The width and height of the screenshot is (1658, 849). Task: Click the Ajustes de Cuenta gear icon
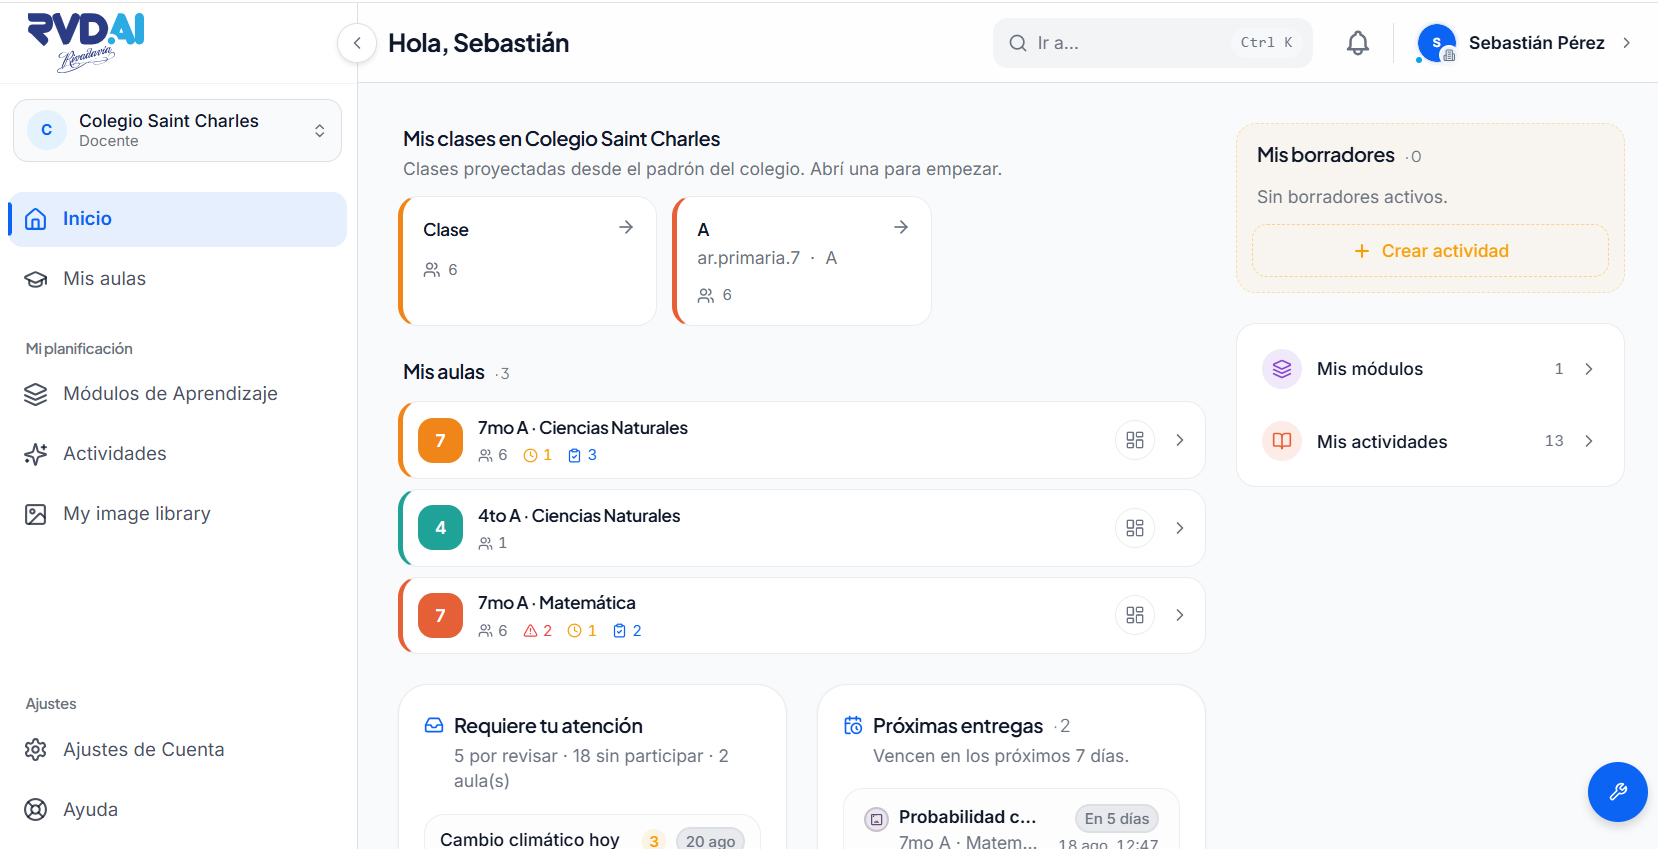[x=36, y=750]
